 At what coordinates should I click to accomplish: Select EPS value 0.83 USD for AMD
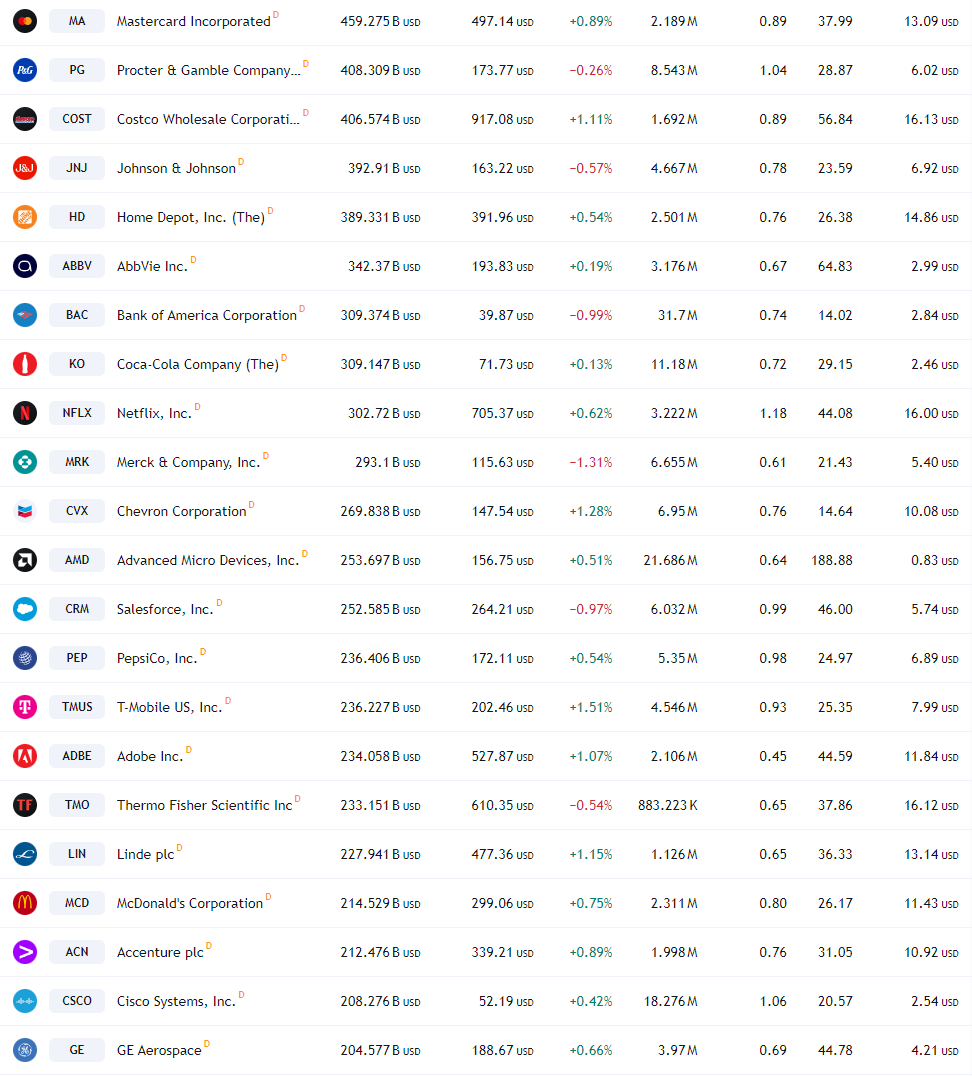[x=935, y=561]
